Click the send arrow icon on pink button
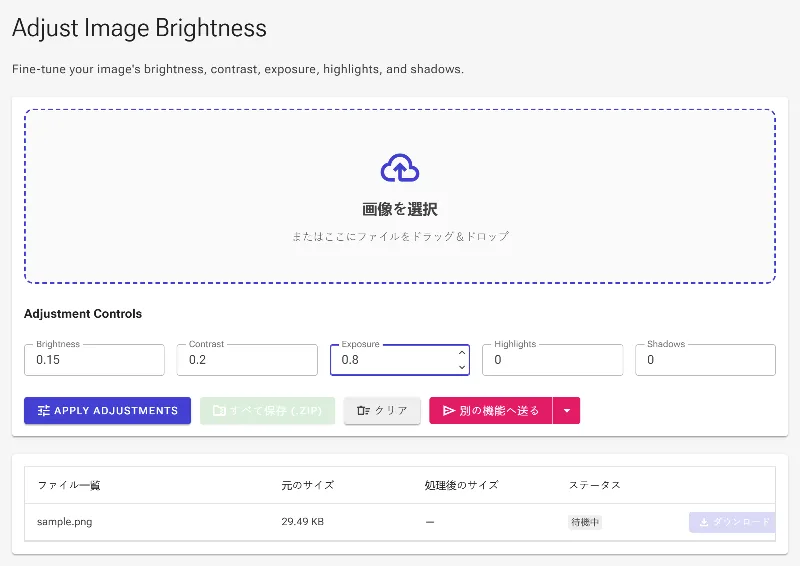Viewport: 800px width, 566px height. point(448,411)
